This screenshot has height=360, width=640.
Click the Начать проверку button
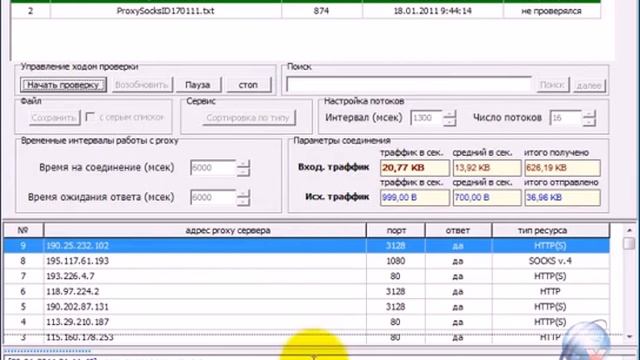pyautogui.click(x=63, y=85)
